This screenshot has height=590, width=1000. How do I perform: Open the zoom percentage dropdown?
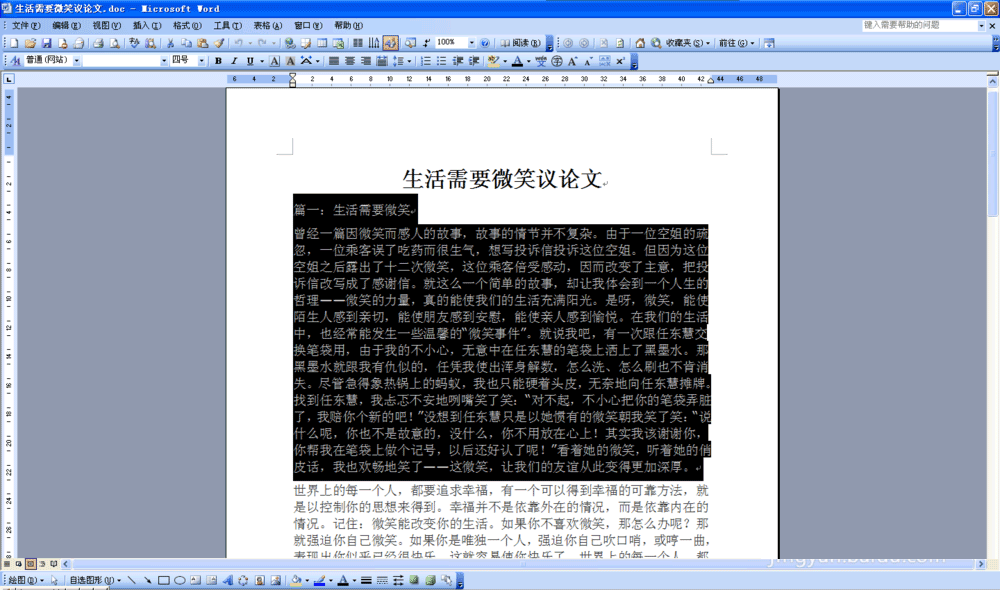pos(472,43)
